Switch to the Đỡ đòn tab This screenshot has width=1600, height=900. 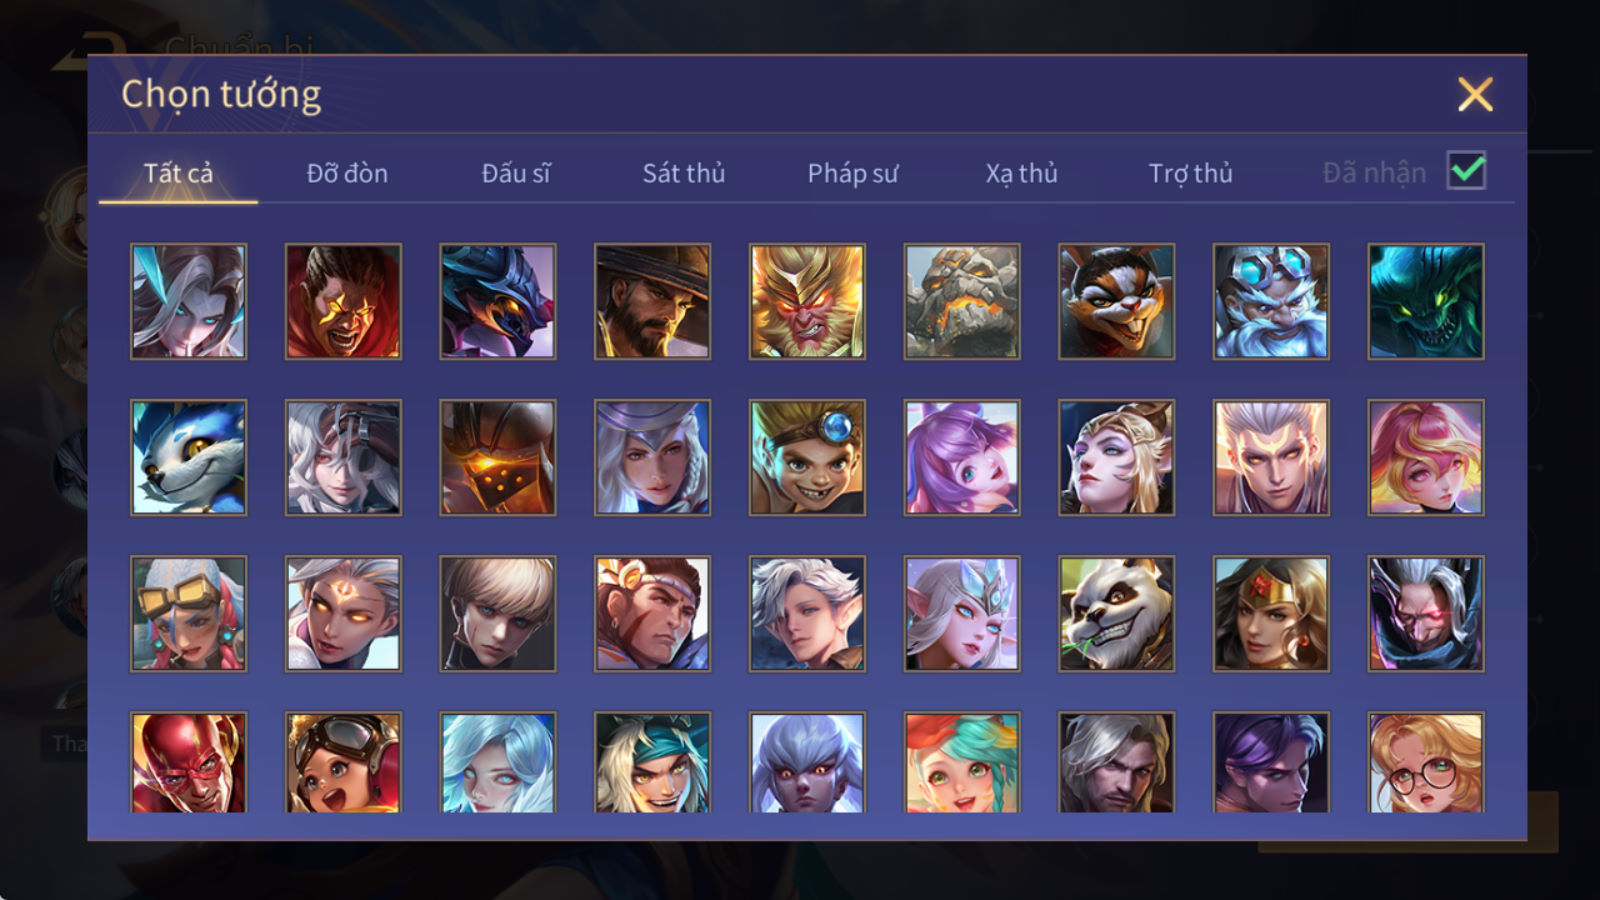tap(347, 173)
